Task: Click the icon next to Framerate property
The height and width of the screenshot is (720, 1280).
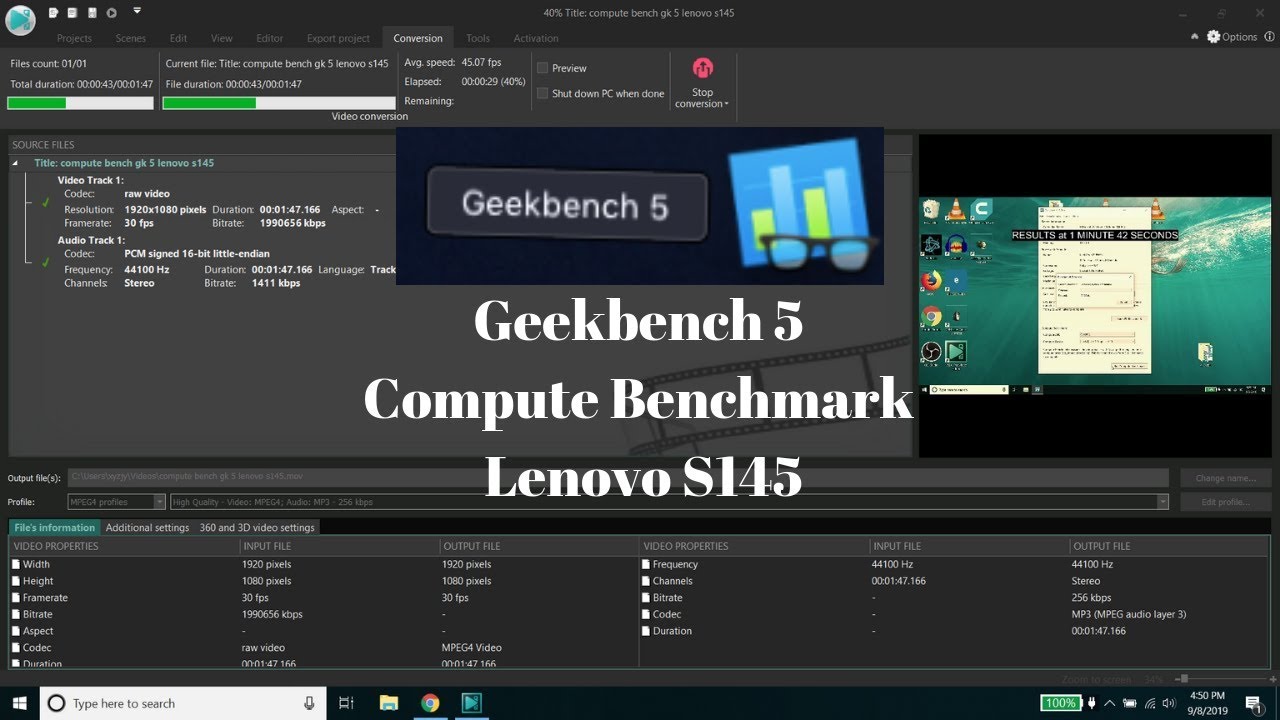Action: click(16, 598)
